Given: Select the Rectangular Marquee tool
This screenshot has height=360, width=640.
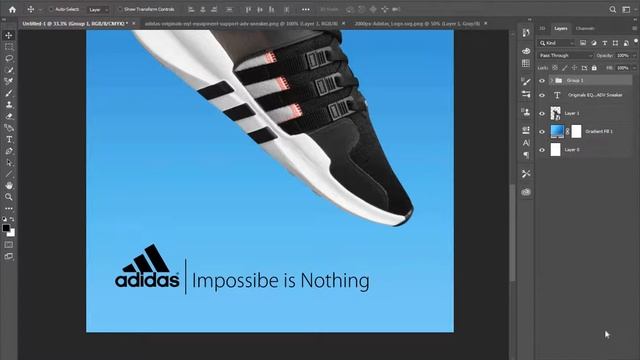Looking at the screenshot, I should (9, 47).
